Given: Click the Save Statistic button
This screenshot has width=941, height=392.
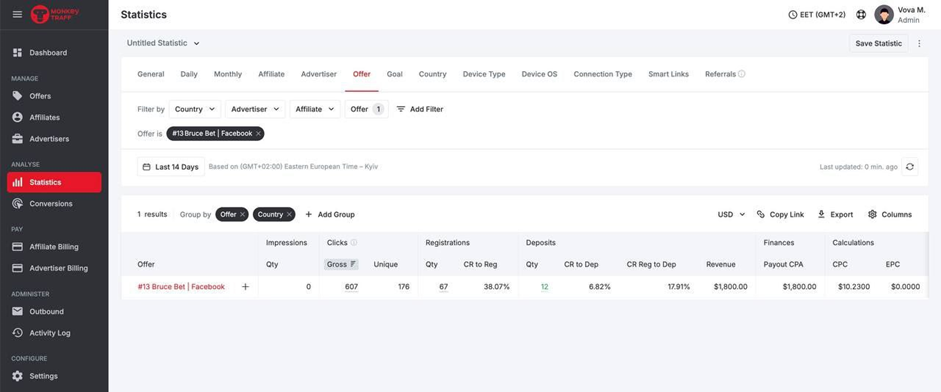Looking at the screenshot, I should coord(879,43).
